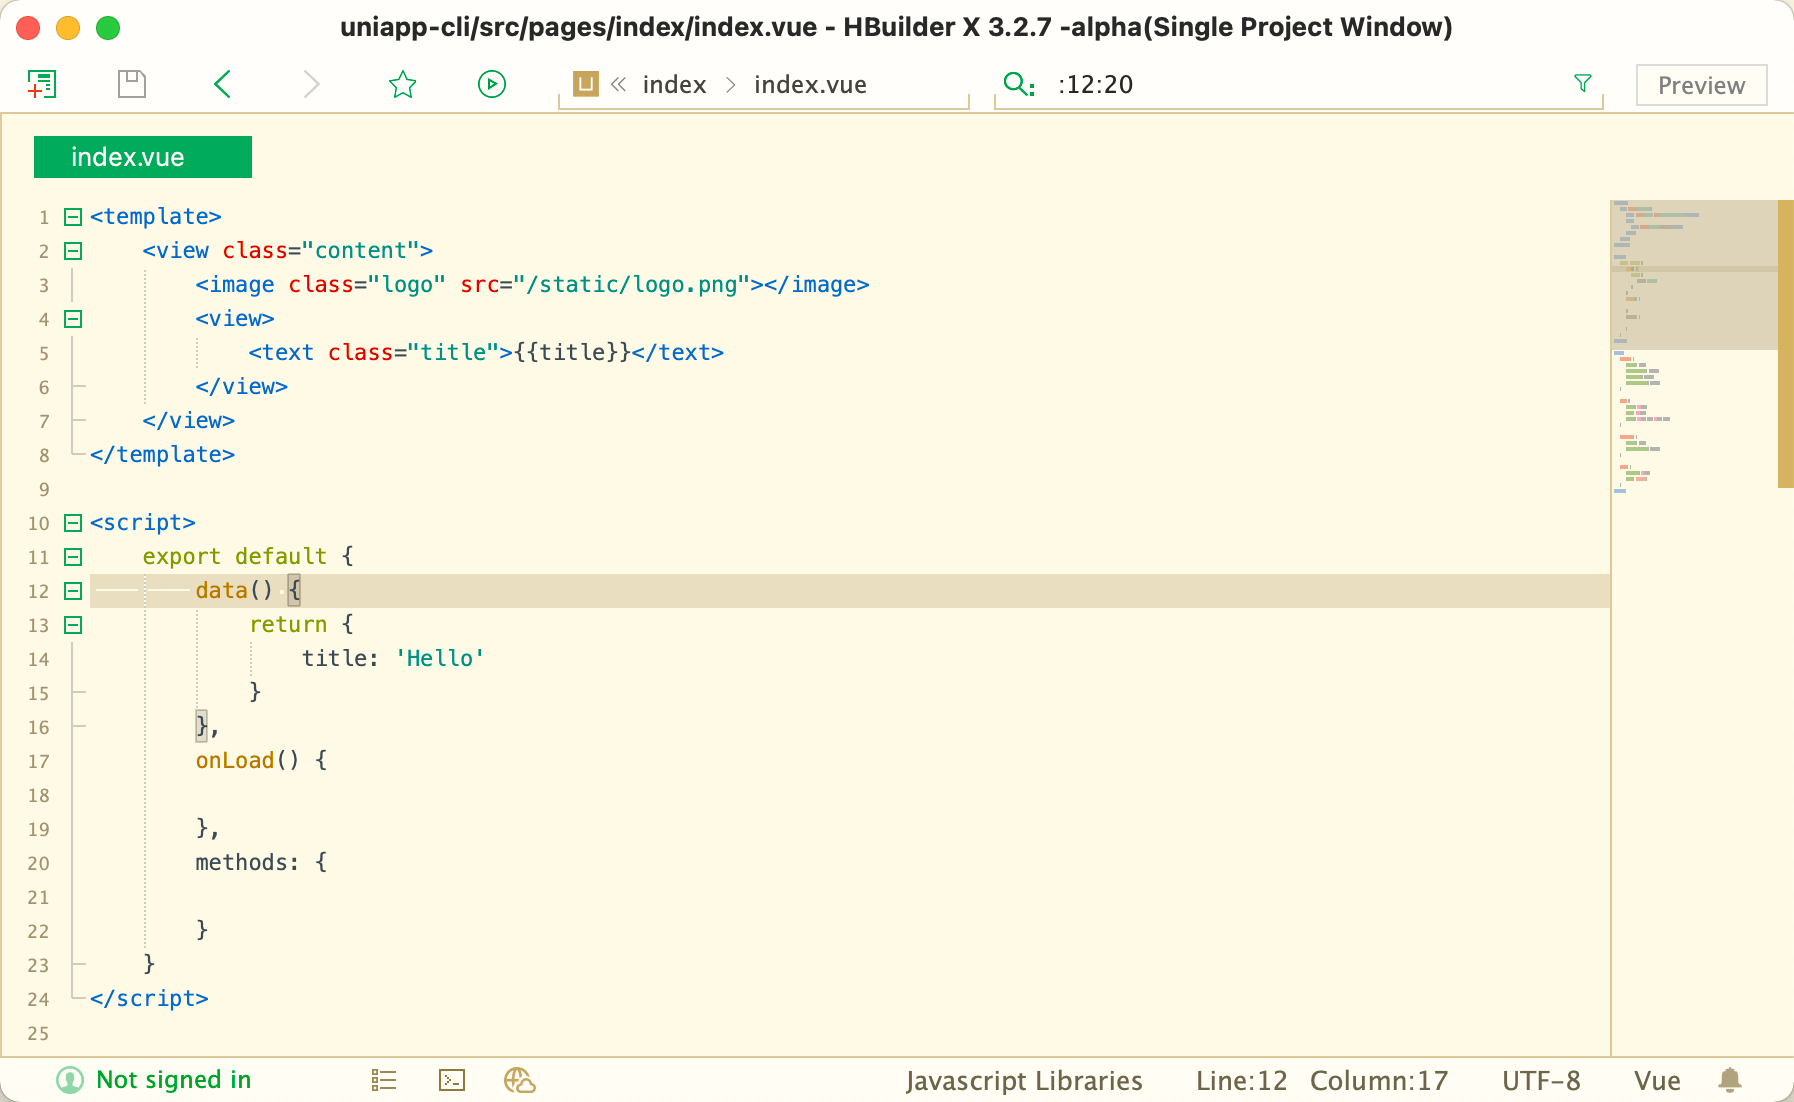This screenshot has height=1102, width=1794.
Task: Click the project type icon in breadcrumb
Action: click(x=586, y=84)
